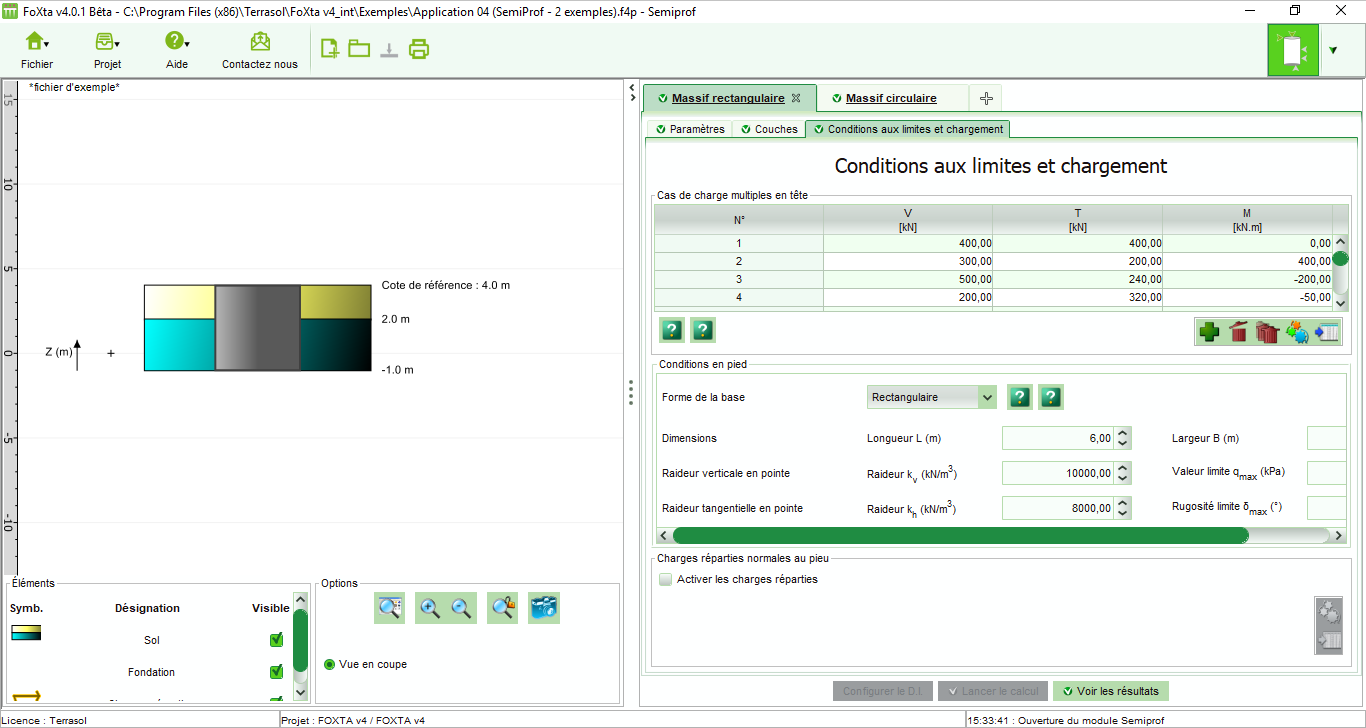Click the Longueur L input field
This screenshot has height=728, width=1366.
(x=1058, y=438)
